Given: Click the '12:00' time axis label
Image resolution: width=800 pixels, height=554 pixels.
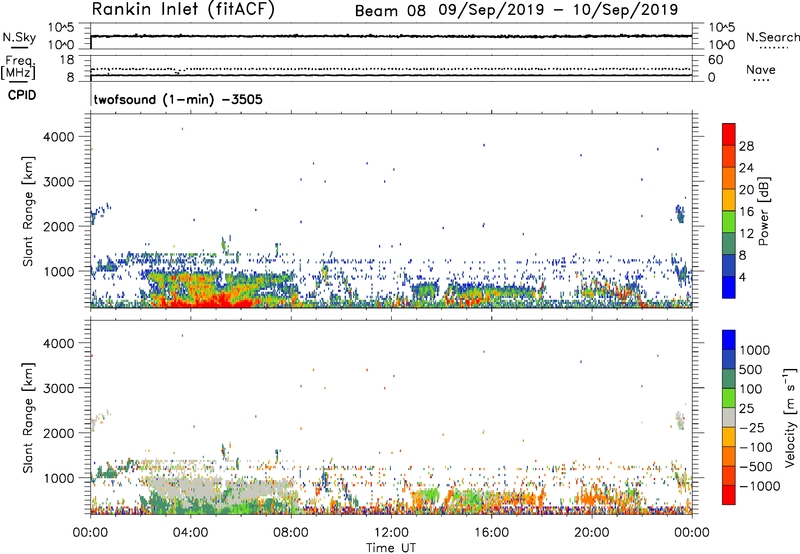Looking at the screenshot, I should point(391,533).
